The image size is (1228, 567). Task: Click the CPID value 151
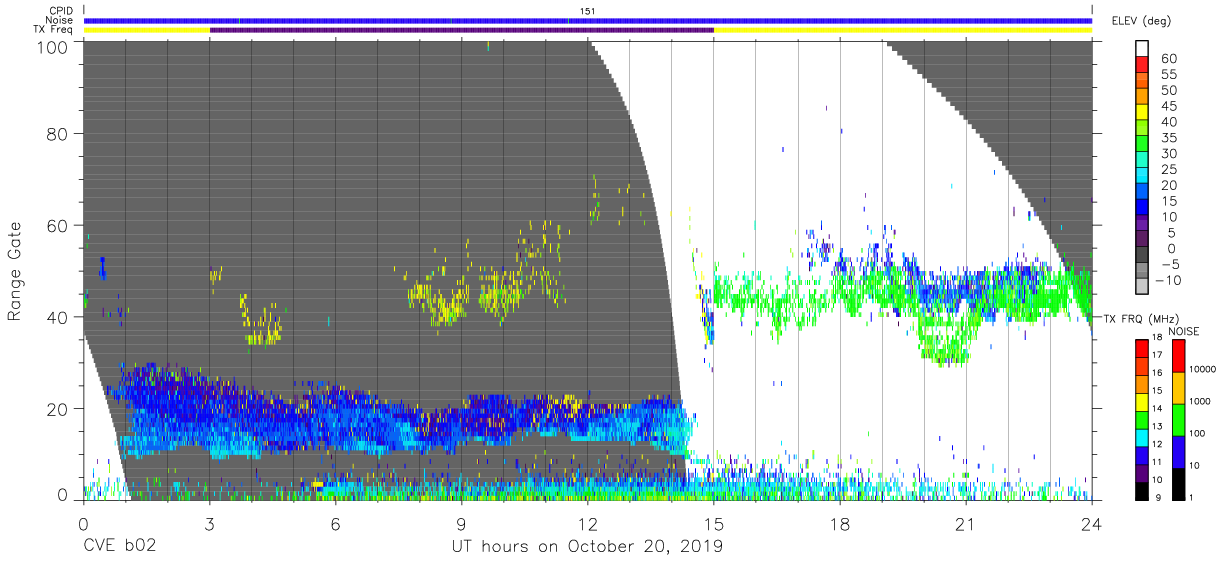(x=587, y=11)
